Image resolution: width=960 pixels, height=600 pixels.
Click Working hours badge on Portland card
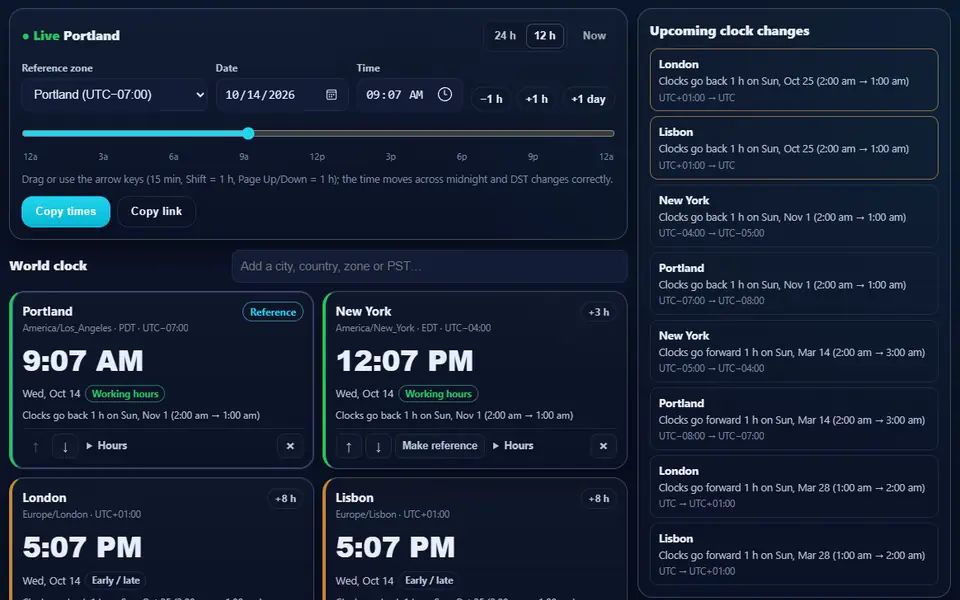(x=125, y=394)
